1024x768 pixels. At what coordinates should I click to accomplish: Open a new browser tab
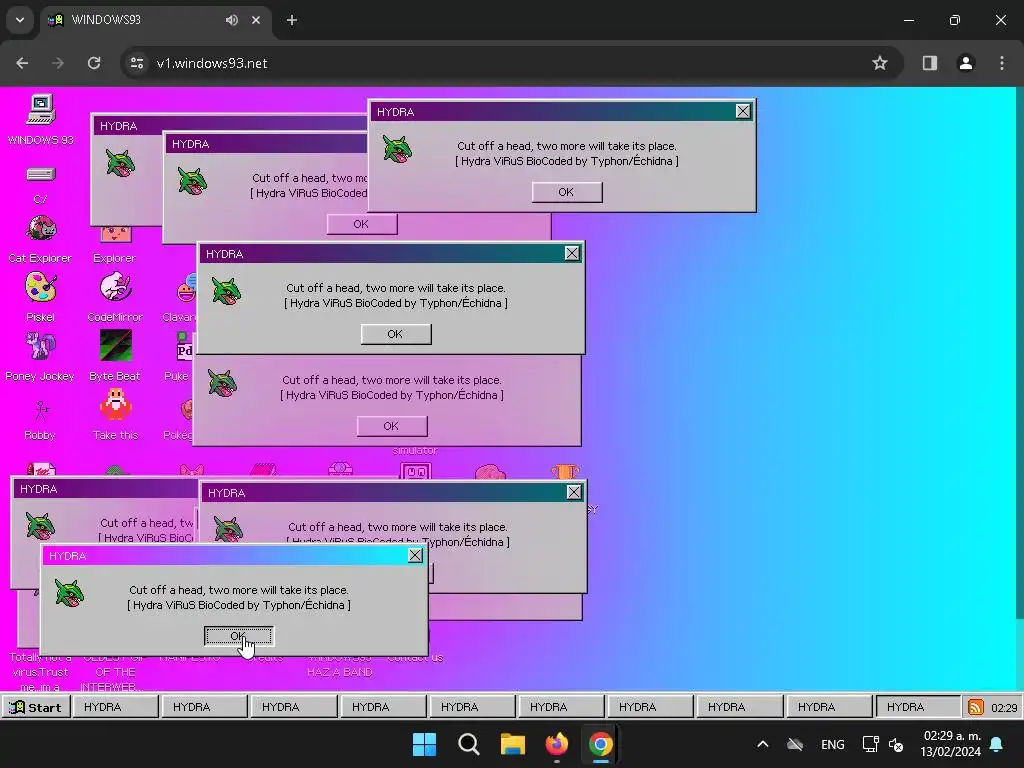click(x=292, y=20)
